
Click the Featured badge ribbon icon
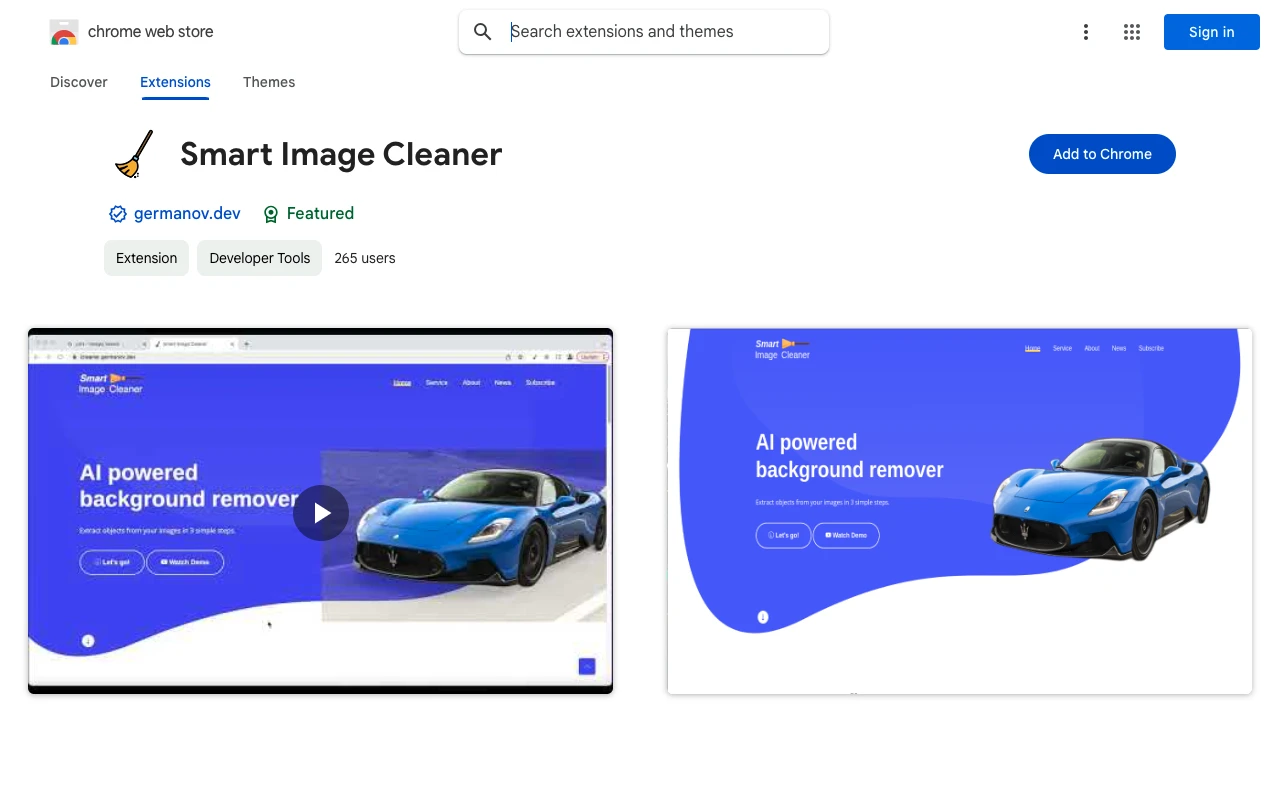[x=271, y=214]
